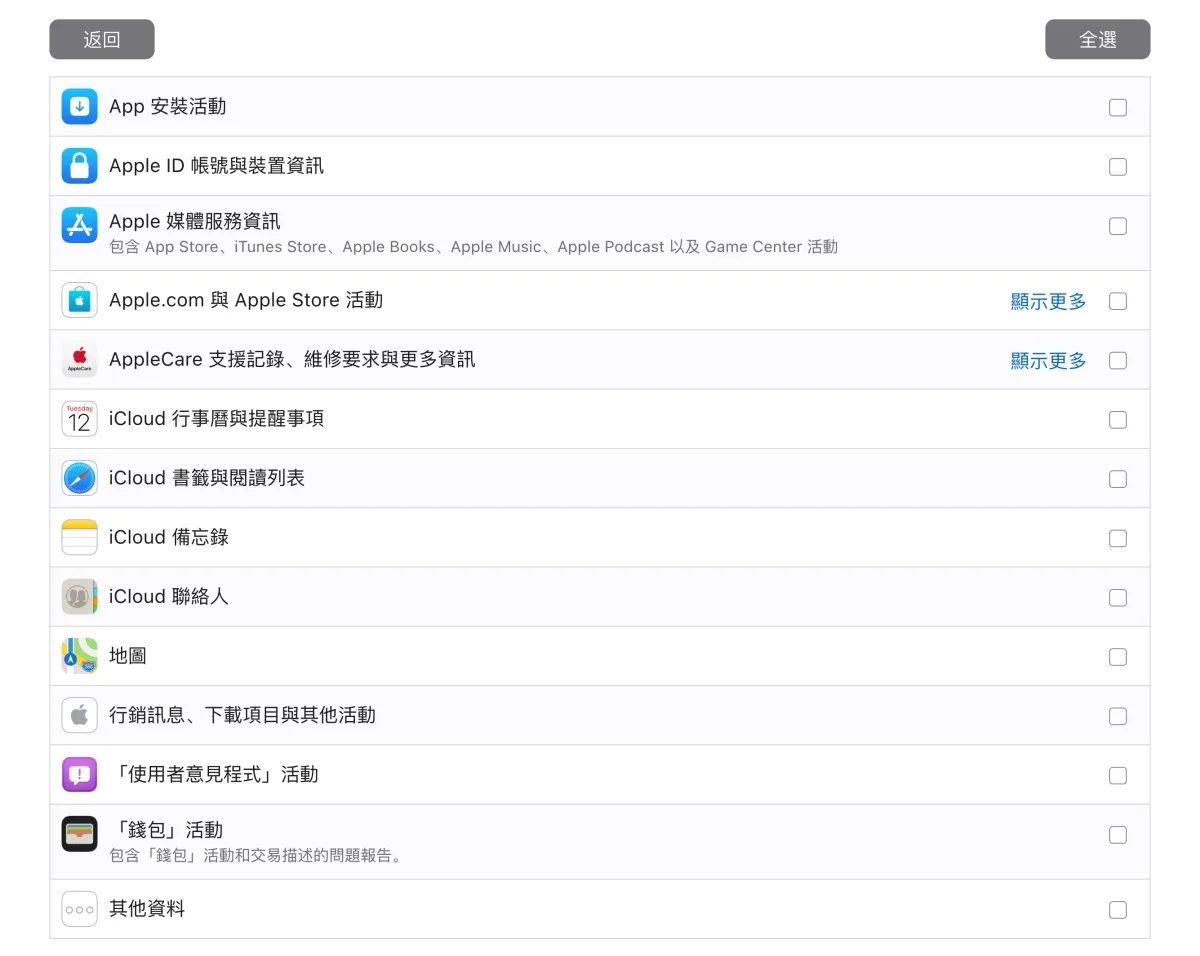
Task: Click the iCloud 備忘錄 label
Action: tap(169, 537)
